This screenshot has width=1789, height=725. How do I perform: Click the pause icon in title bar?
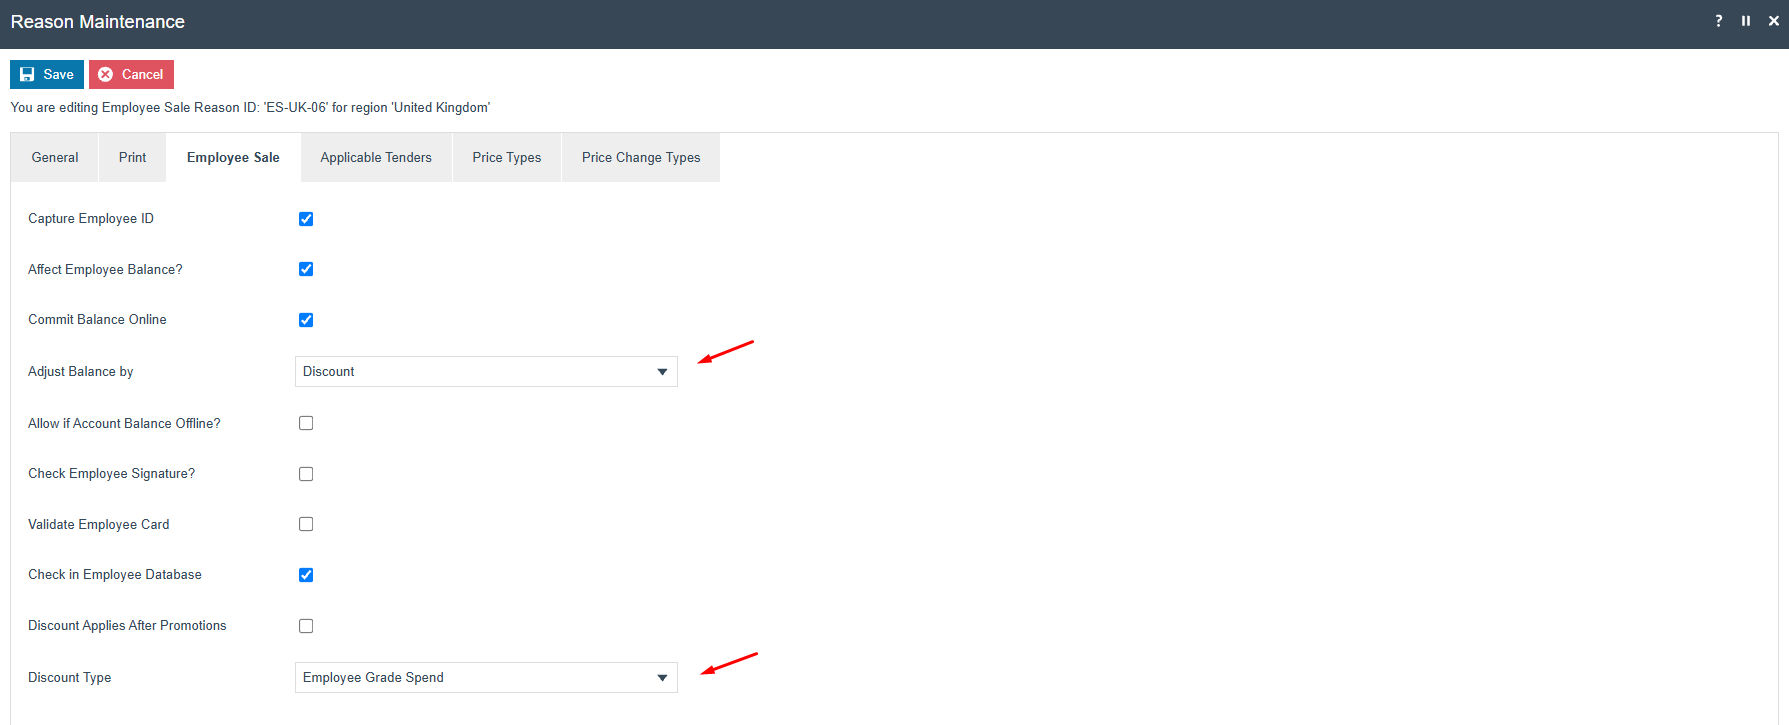click(1746, 21)
